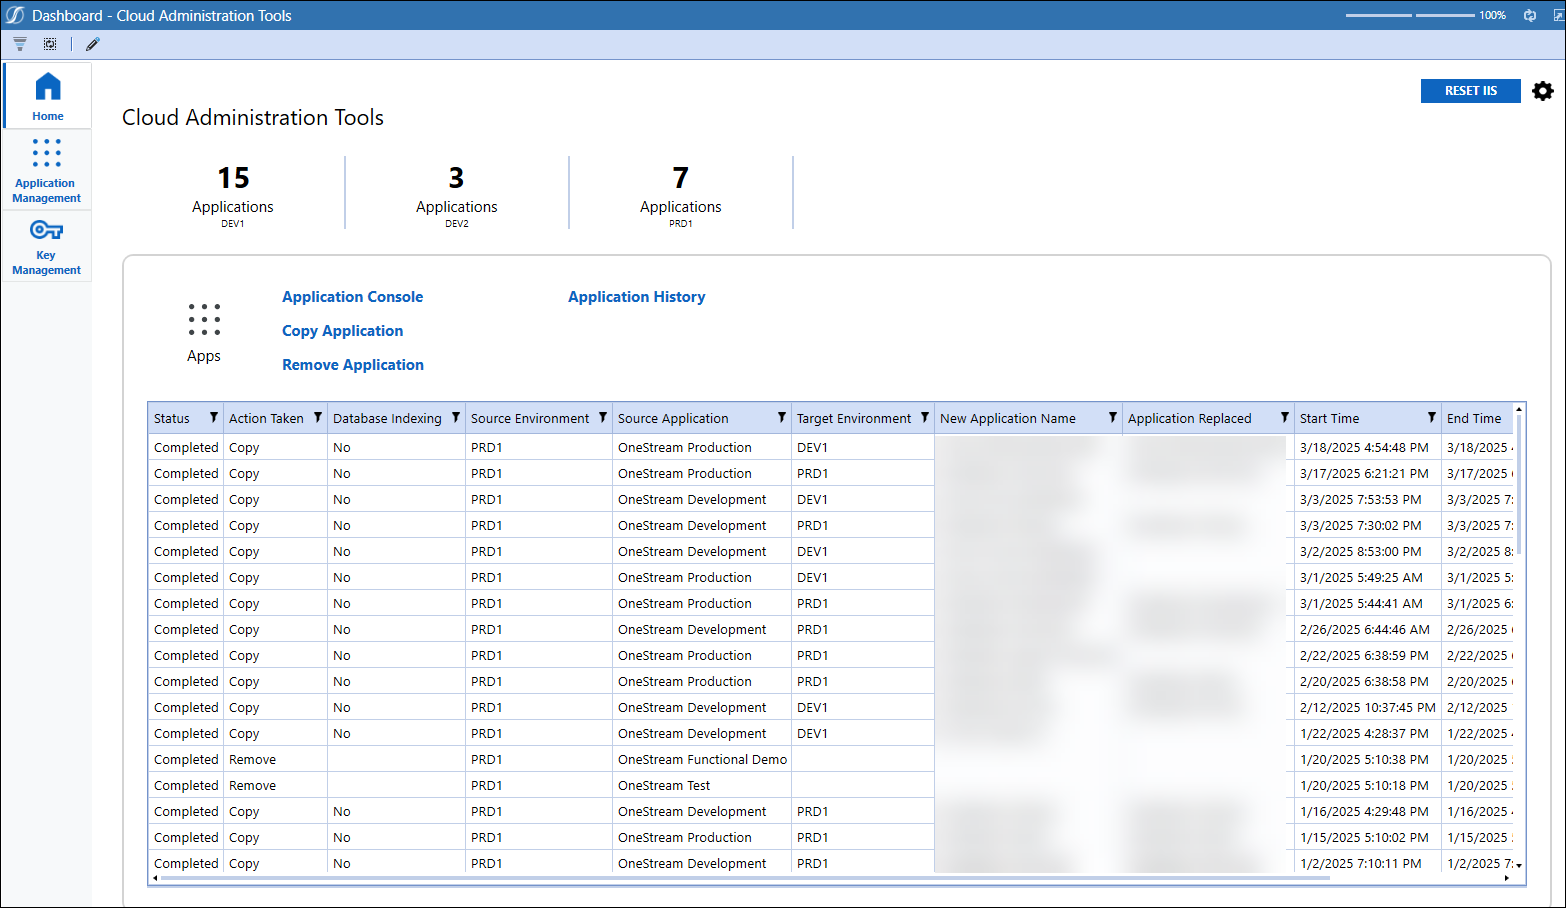Click the Apps grid icon
The height and width of the screenshot is (908, 1566).
(204, 320)
